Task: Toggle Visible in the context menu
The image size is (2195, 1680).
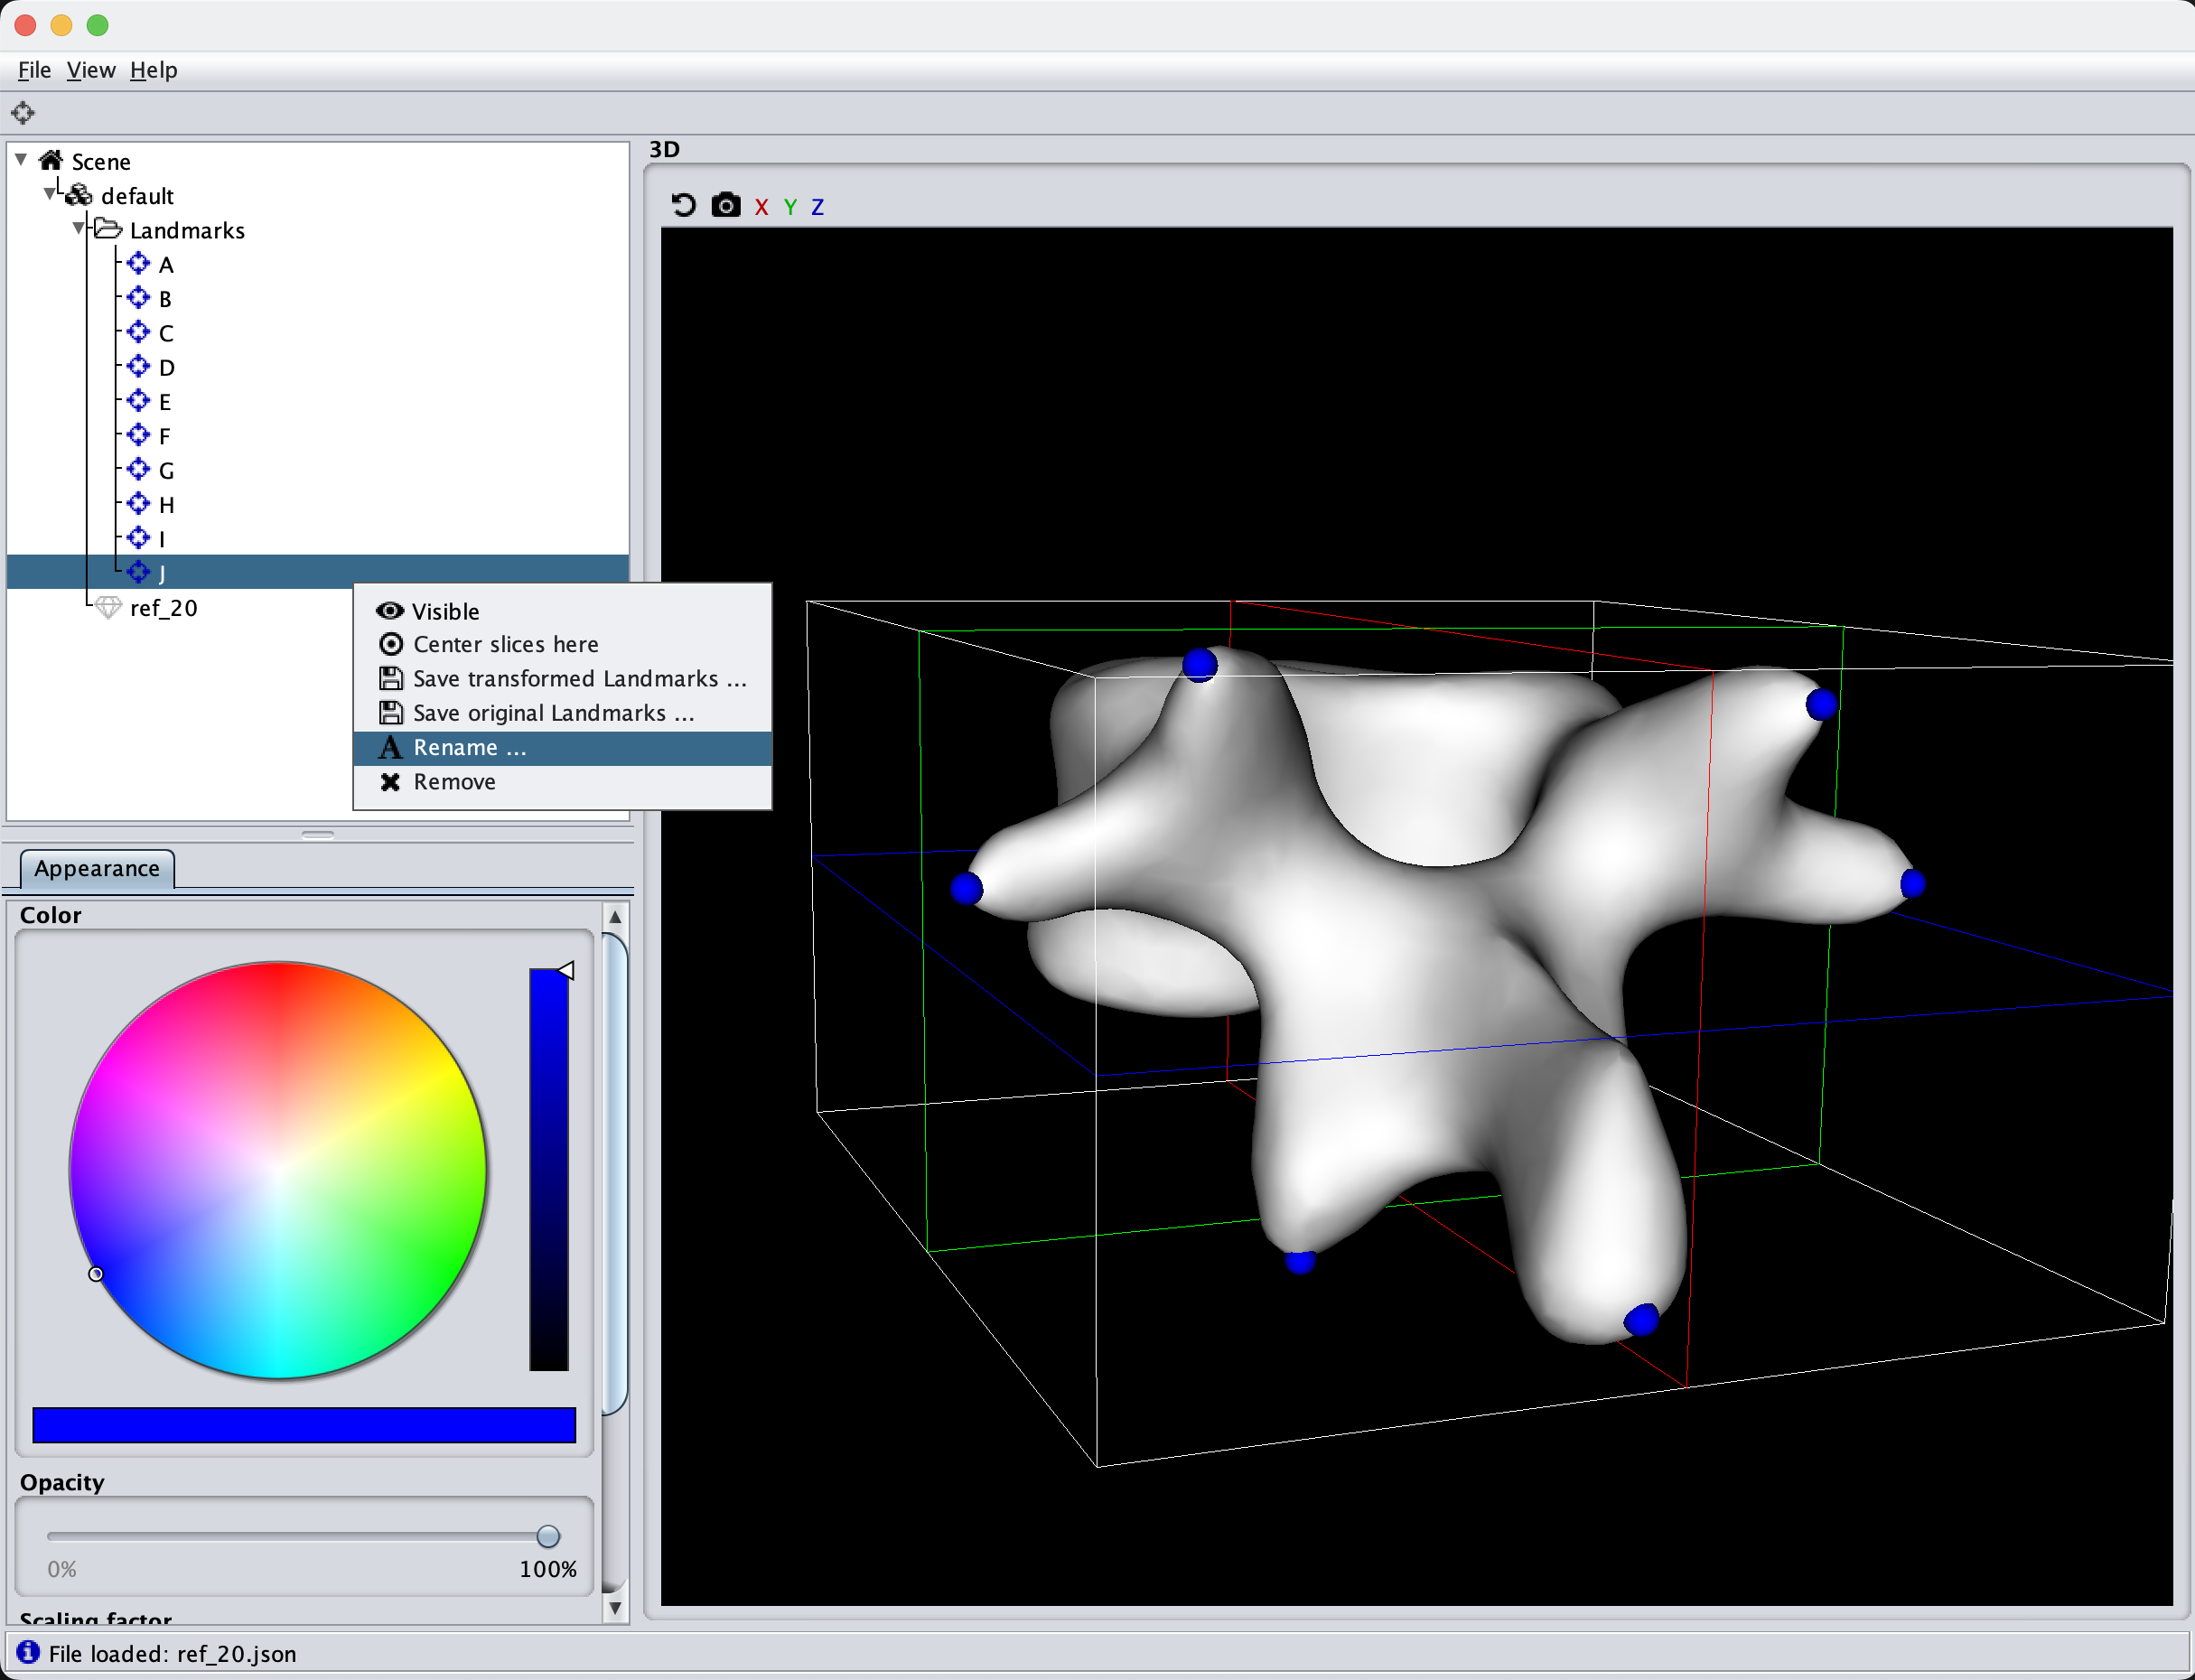Action: tap(563, 611)
